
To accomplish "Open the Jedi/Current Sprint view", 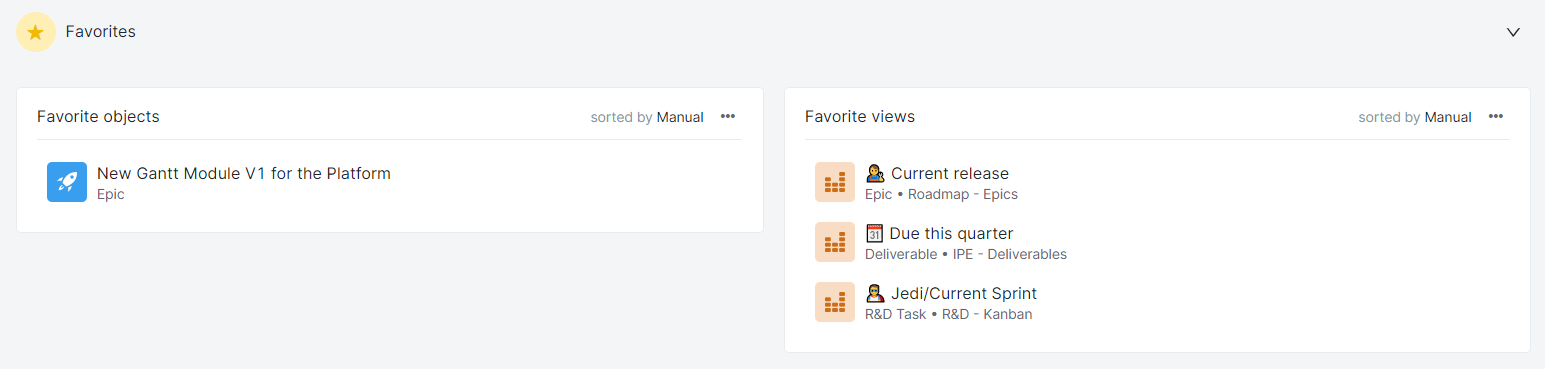I will coord(964,293).
